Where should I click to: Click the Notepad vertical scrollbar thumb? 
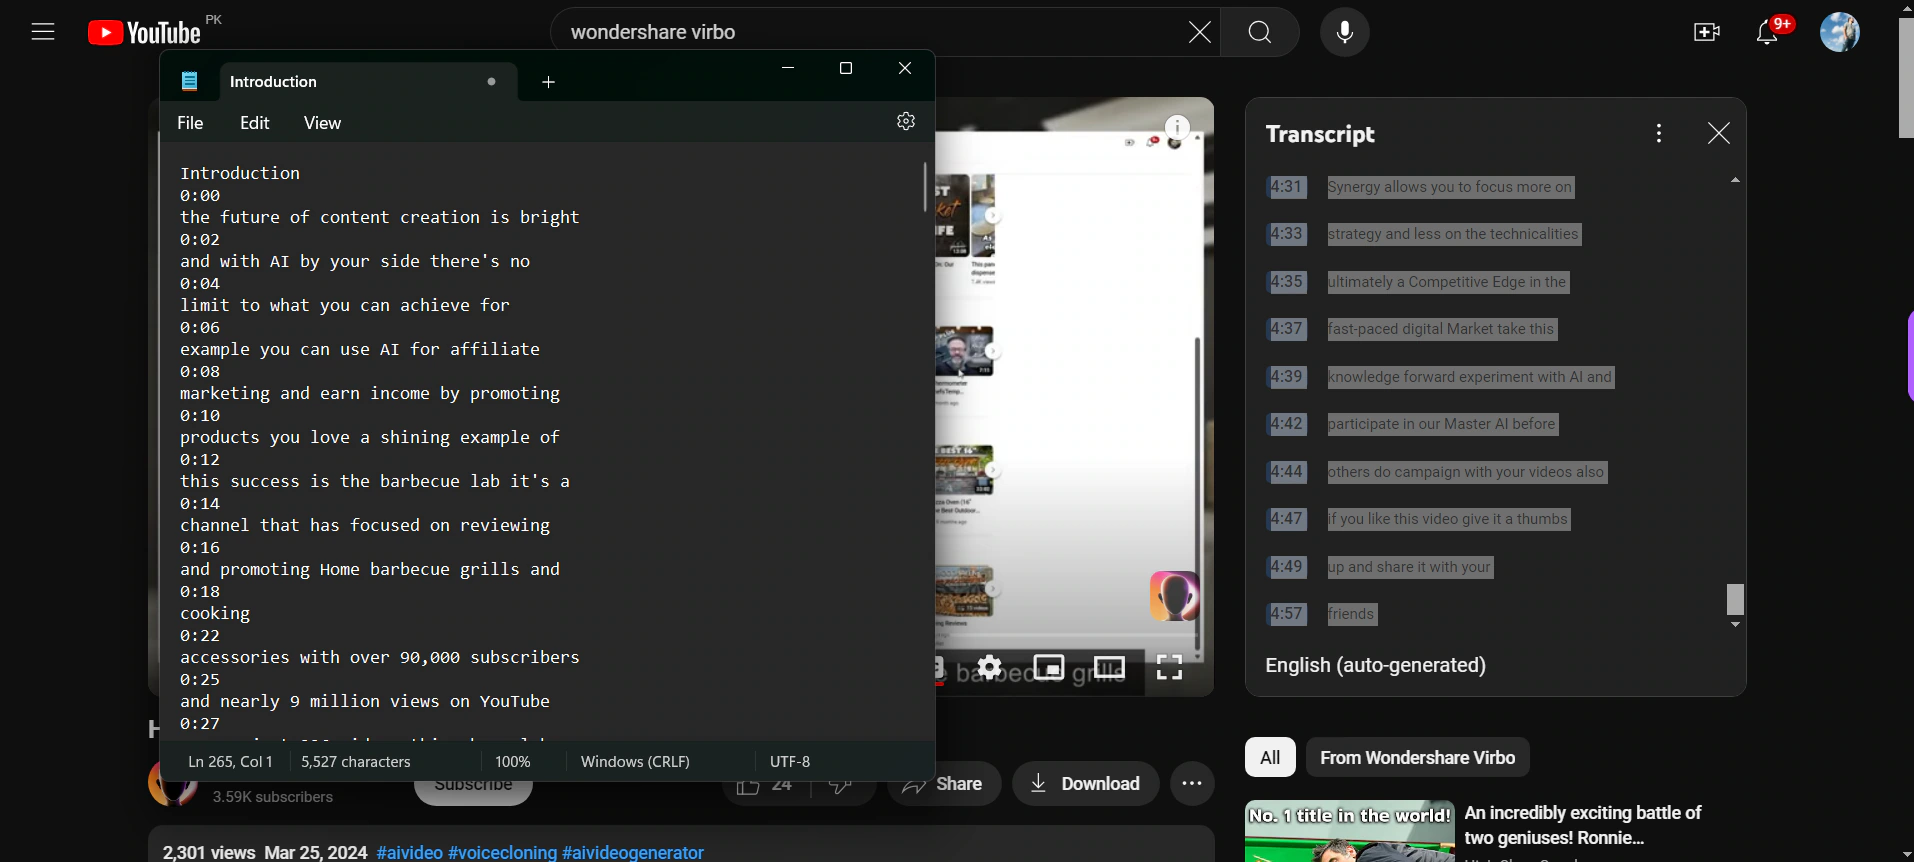tap(925, 187)
